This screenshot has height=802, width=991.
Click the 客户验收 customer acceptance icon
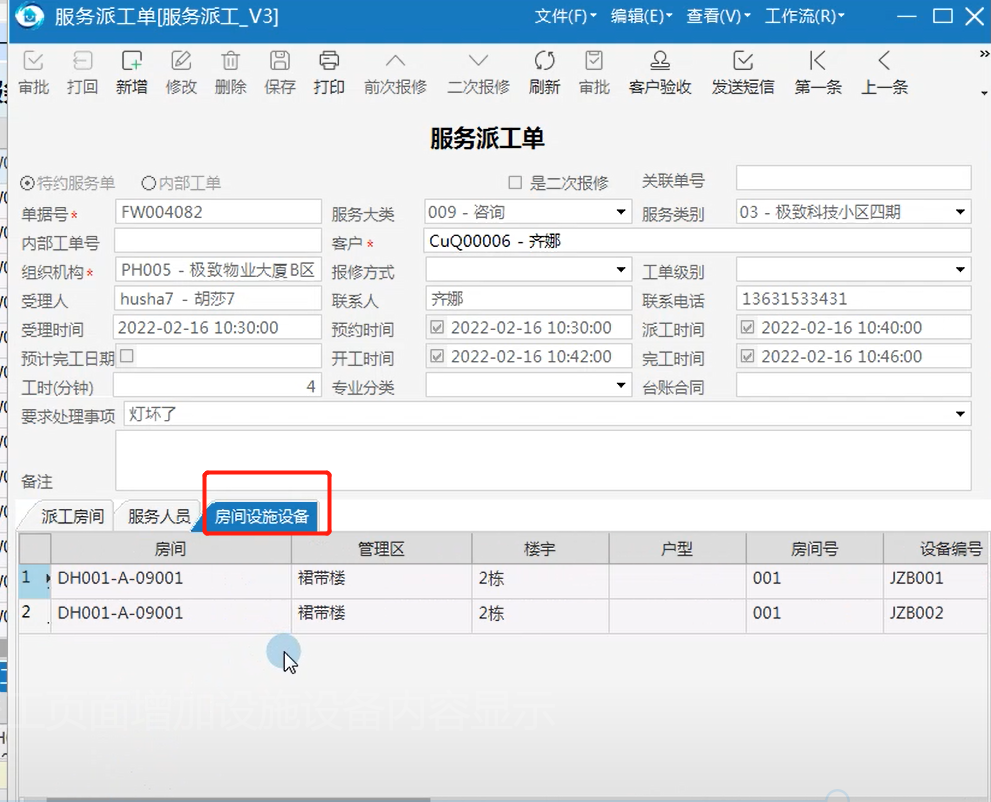tap(660, 61)
